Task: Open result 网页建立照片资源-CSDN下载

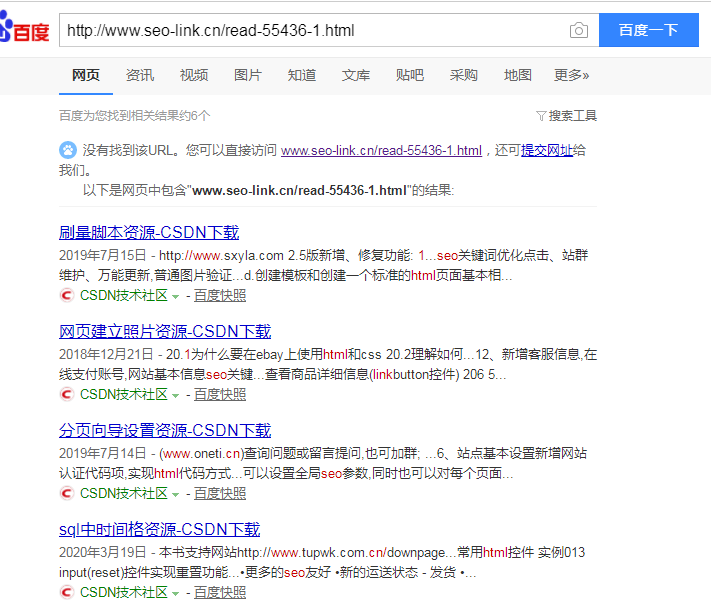Action: coord(165,331)
